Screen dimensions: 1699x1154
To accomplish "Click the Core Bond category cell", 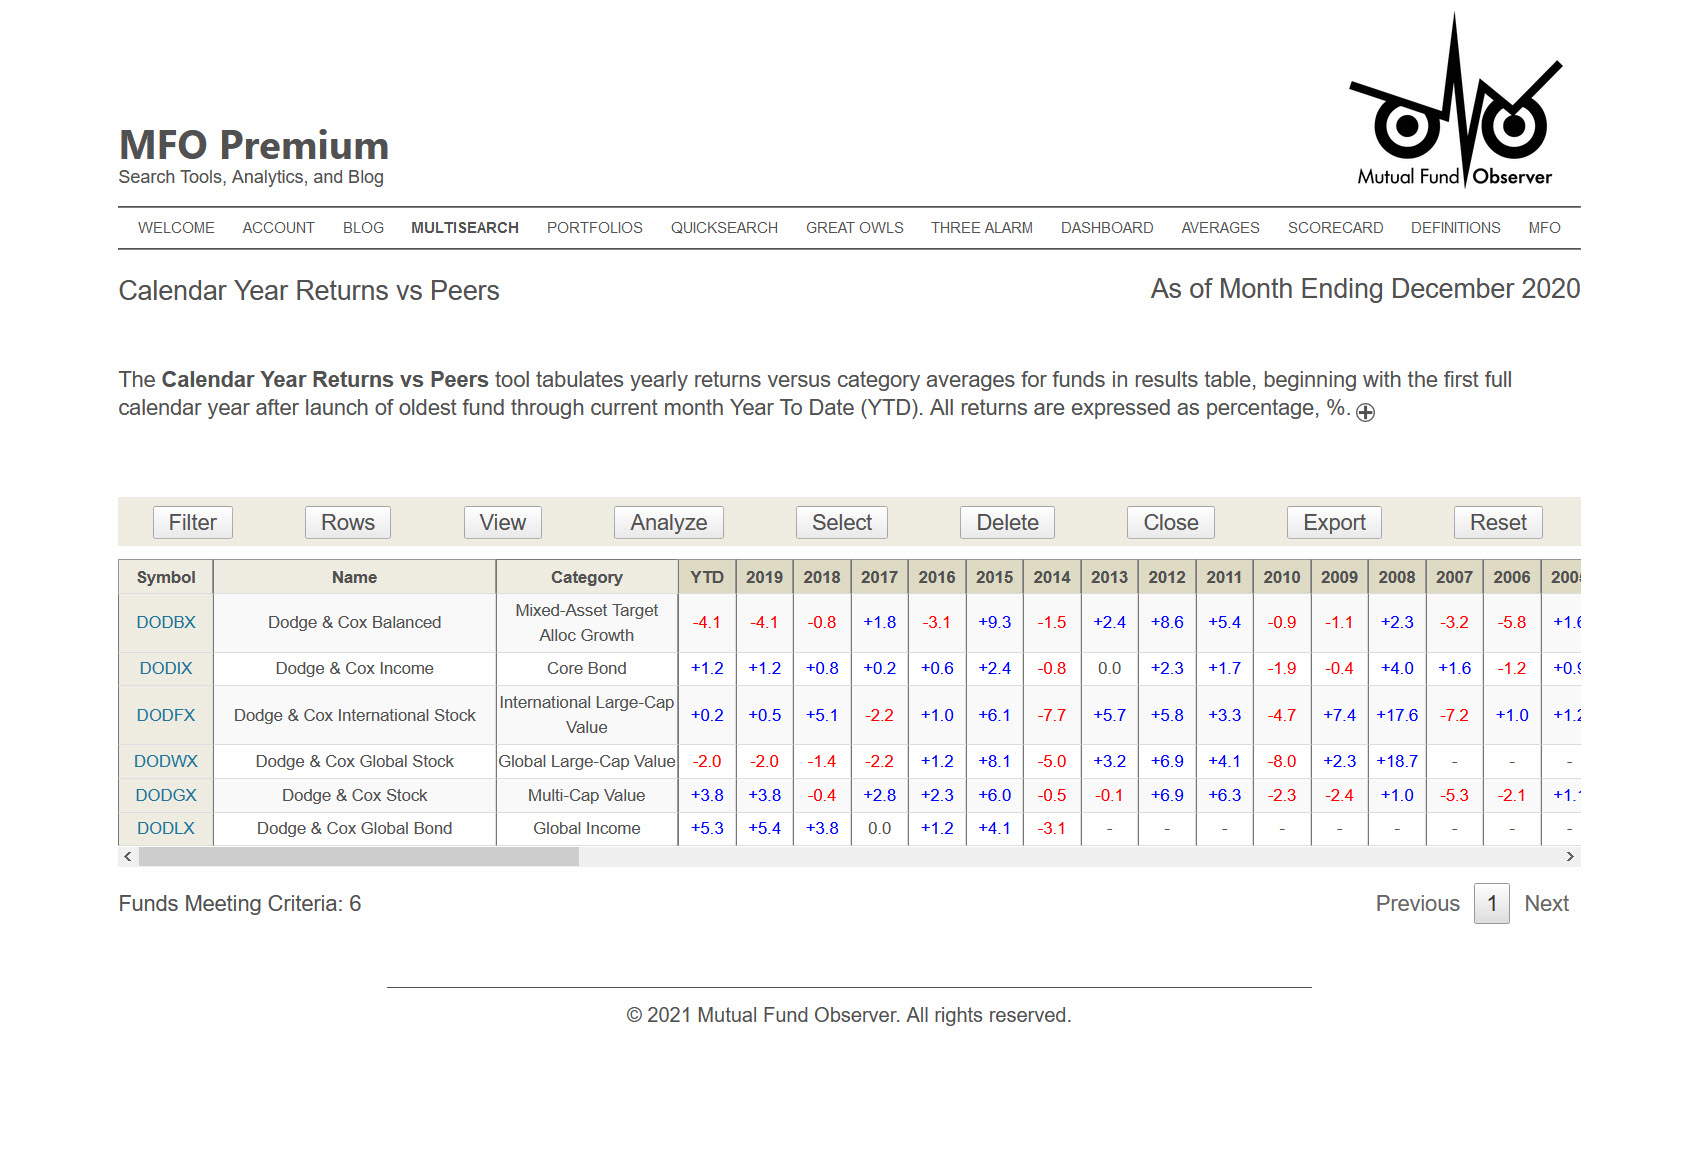I will (587, 668).
